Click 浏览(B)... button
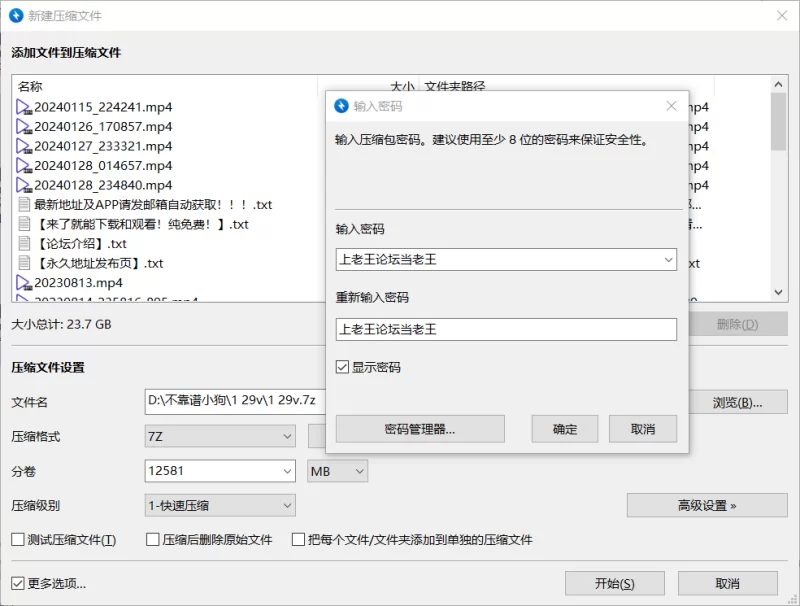800x606 pixels. click(x=738, y=402)
